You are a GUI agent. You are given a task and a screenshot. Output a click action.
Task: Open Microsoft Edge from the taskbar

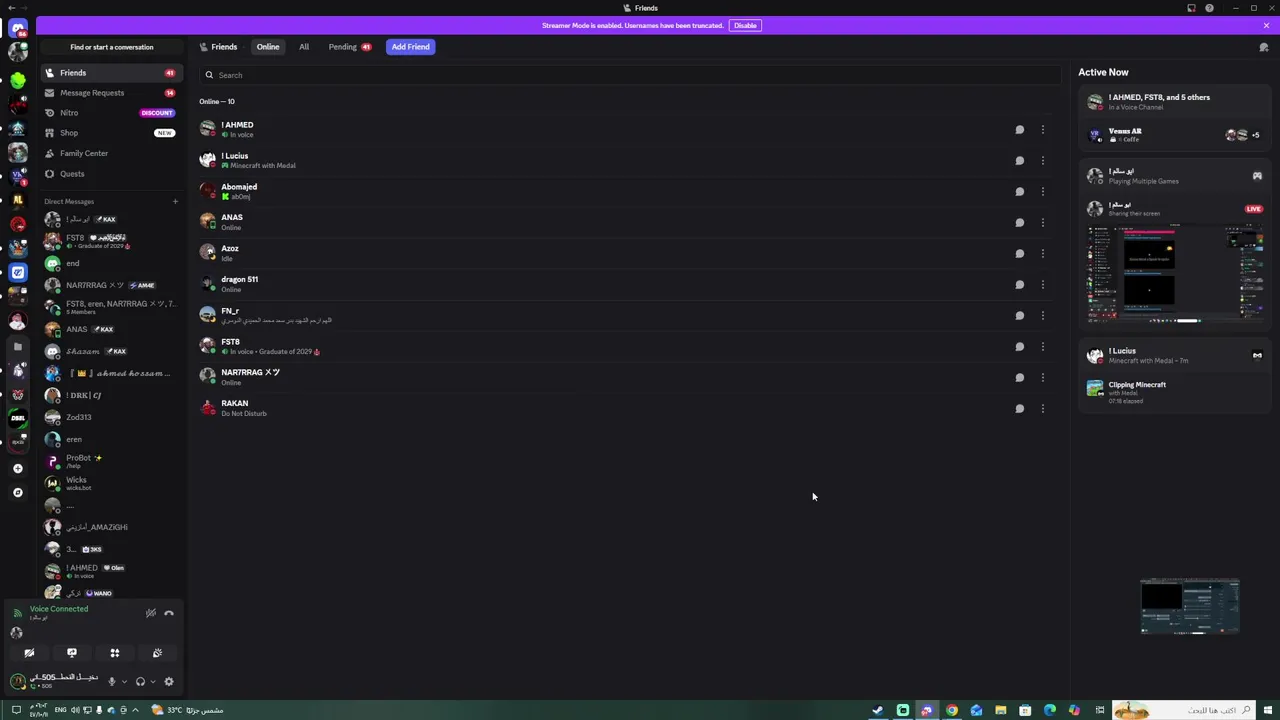pos(1050,710)
